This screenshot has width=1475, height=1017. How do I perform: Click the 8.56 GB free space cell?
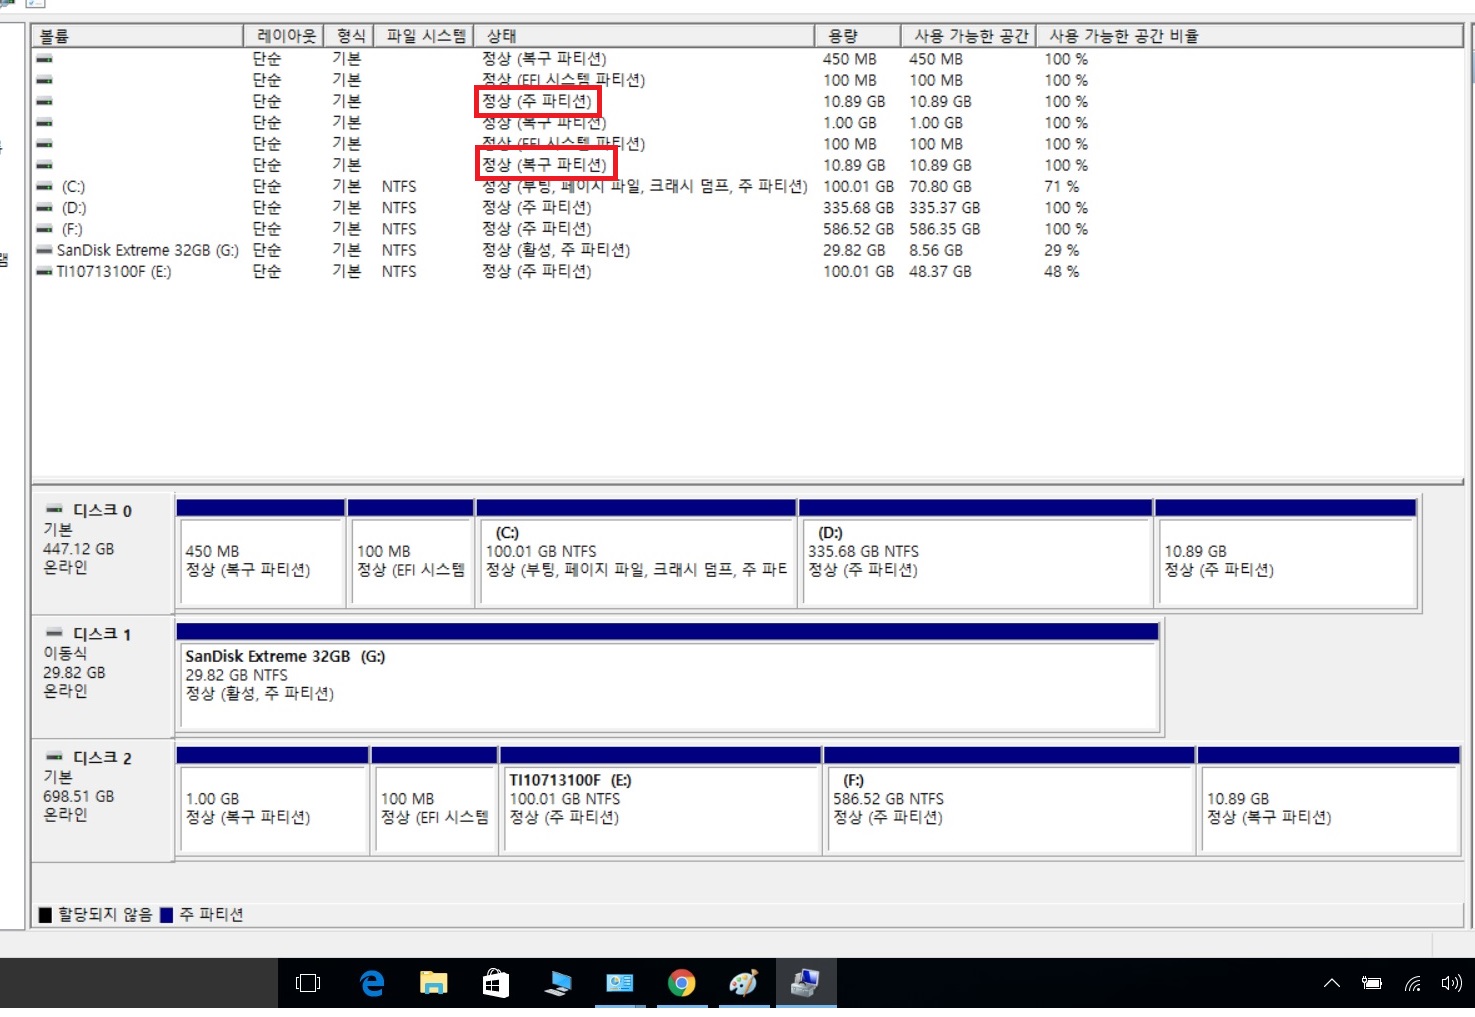click(x=936, y=250)
